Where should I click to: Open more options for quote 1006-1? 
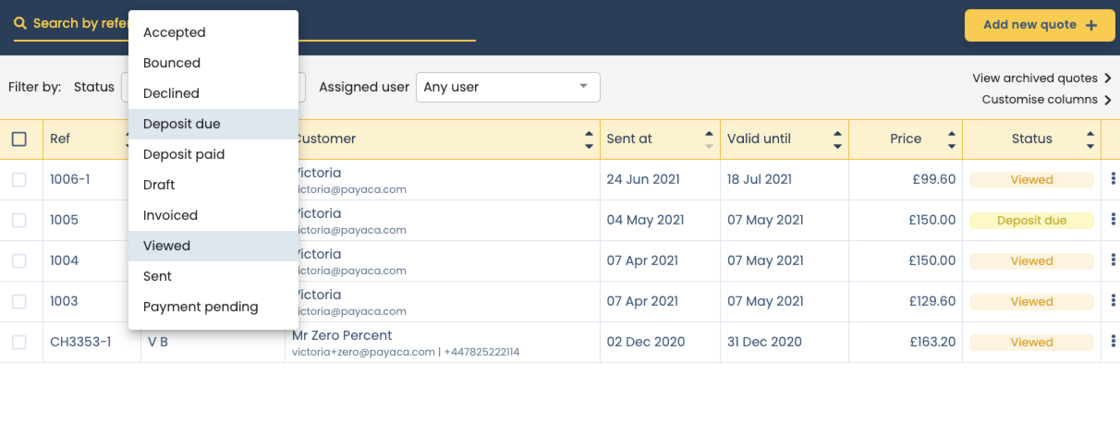click(x=1113, y=180)
